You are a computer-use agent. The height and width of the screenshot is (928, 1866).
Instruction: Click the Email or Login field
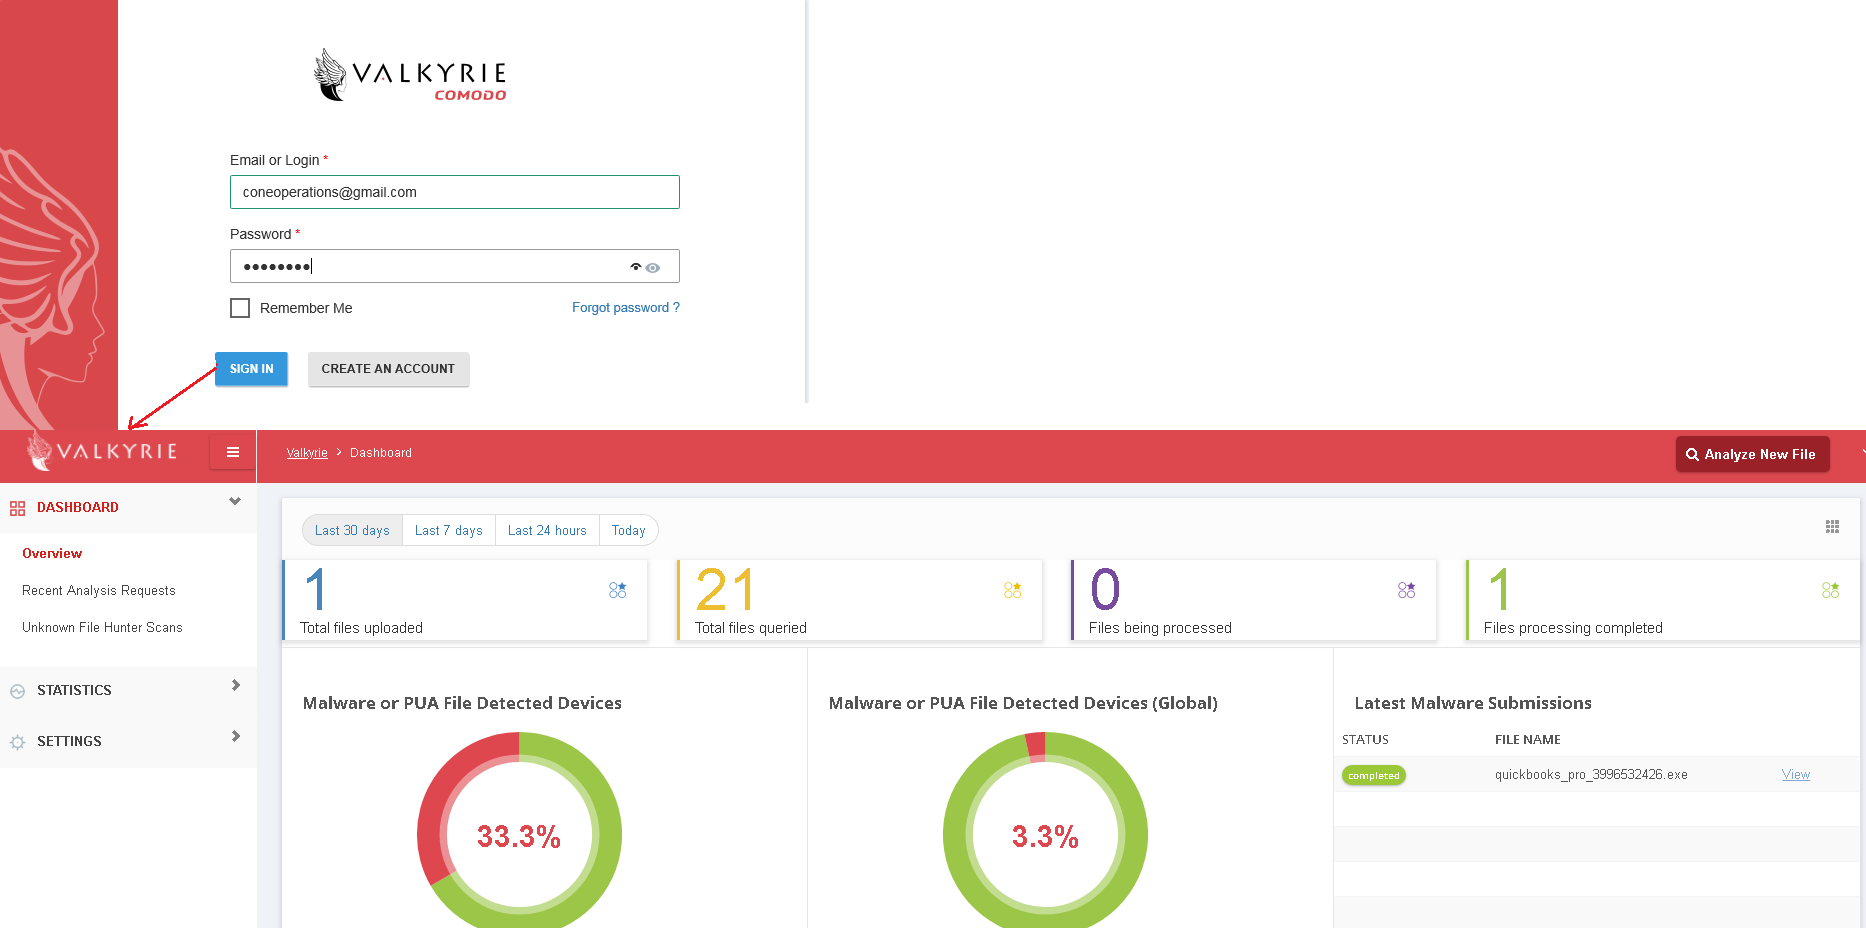tap(455, 192)
